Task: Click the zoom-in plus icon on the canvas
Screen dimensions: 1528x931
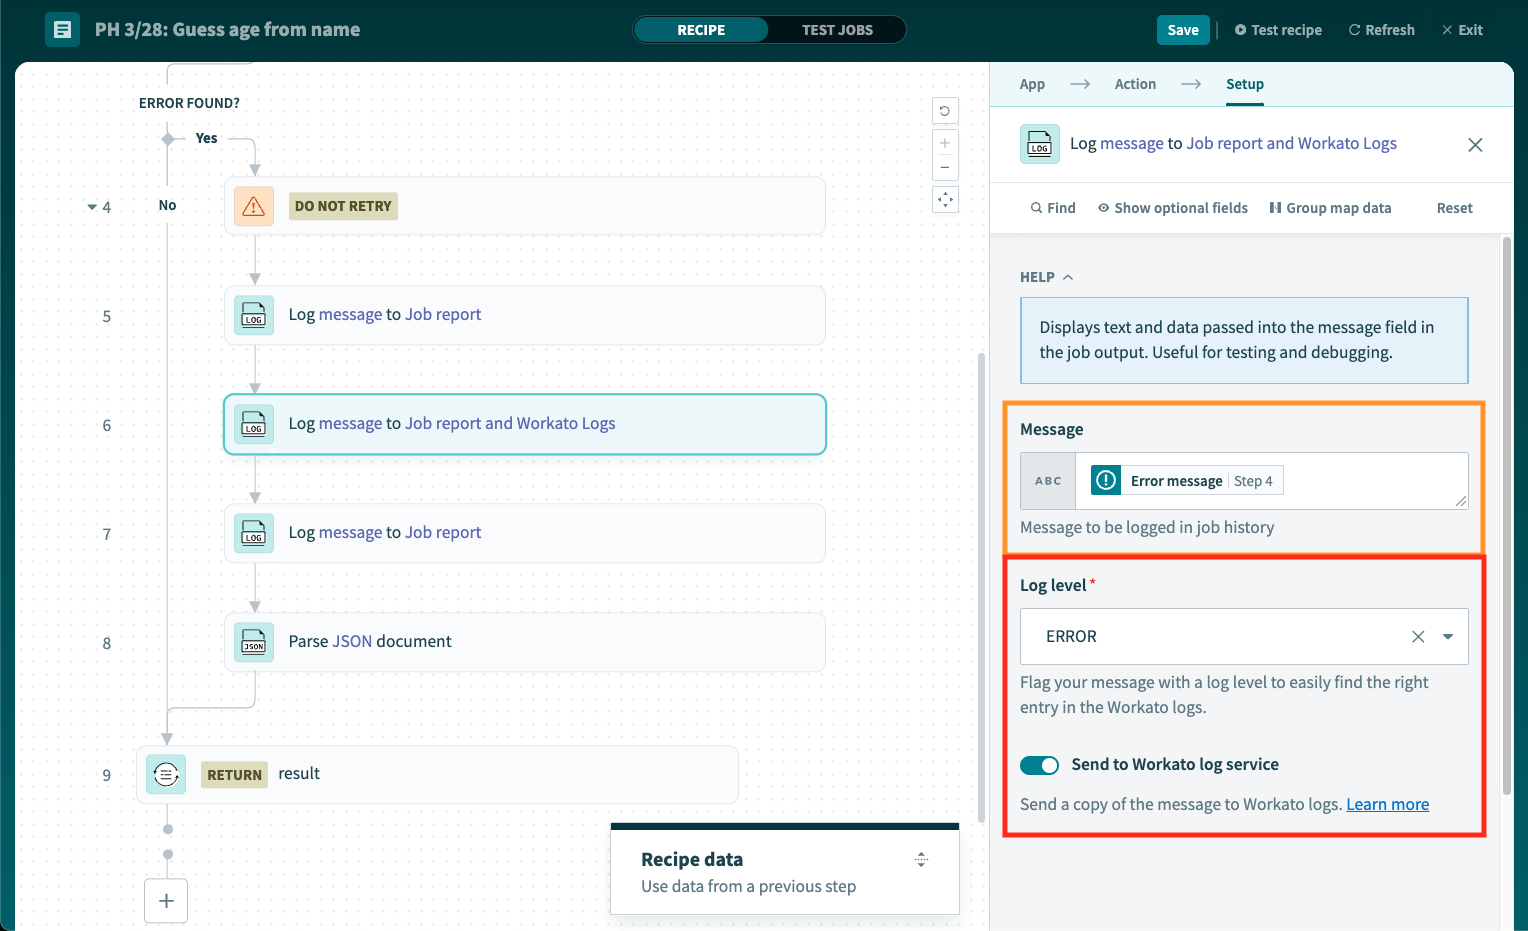Action: pos(945,142)
